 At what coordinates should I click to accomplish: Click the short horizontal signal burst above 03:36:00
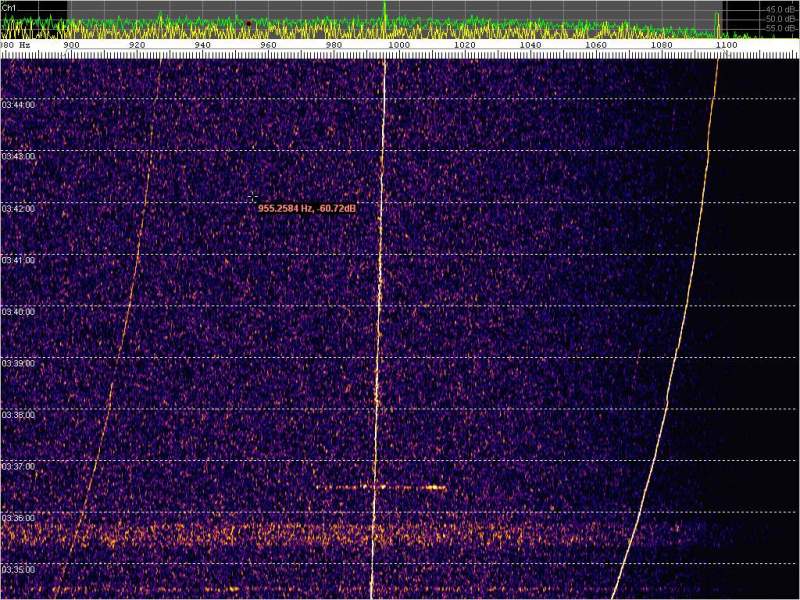tap(380, 487)
